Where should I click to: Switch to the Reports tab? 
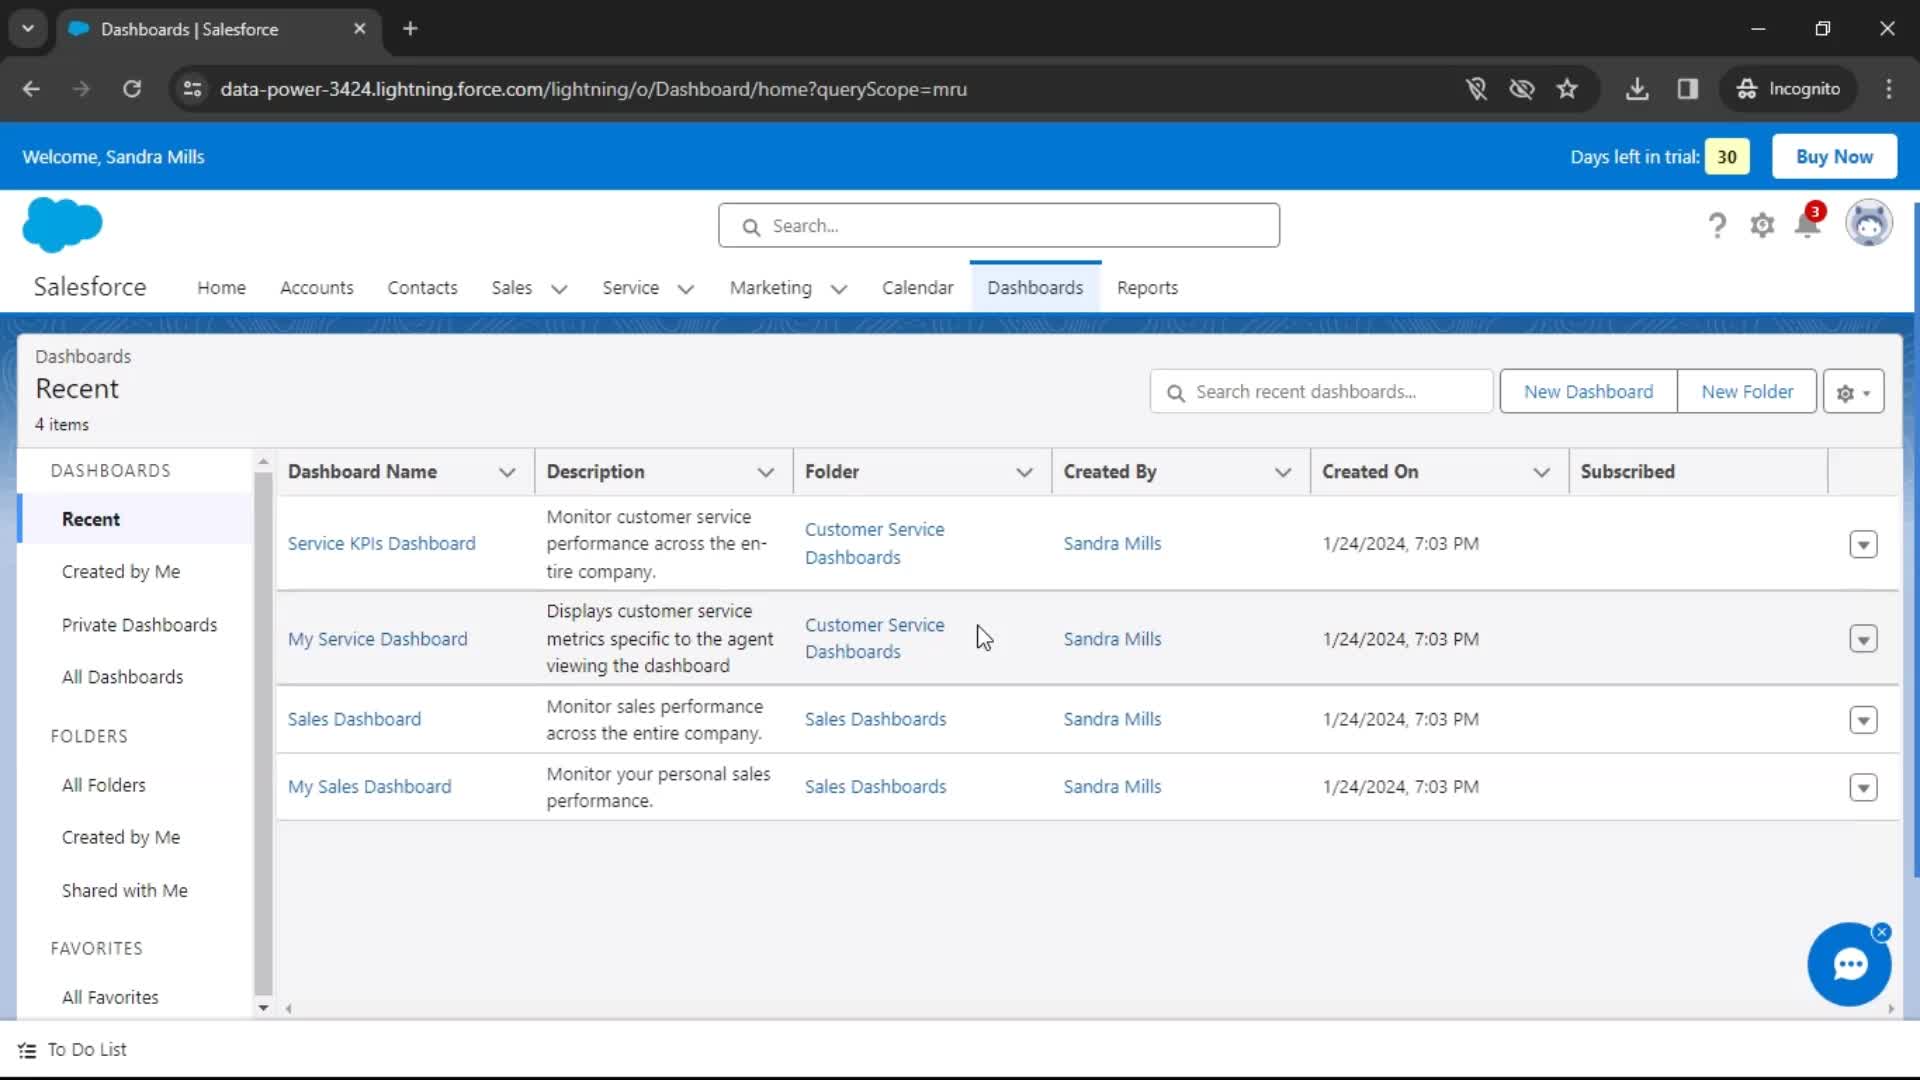tap(1147, 288)
